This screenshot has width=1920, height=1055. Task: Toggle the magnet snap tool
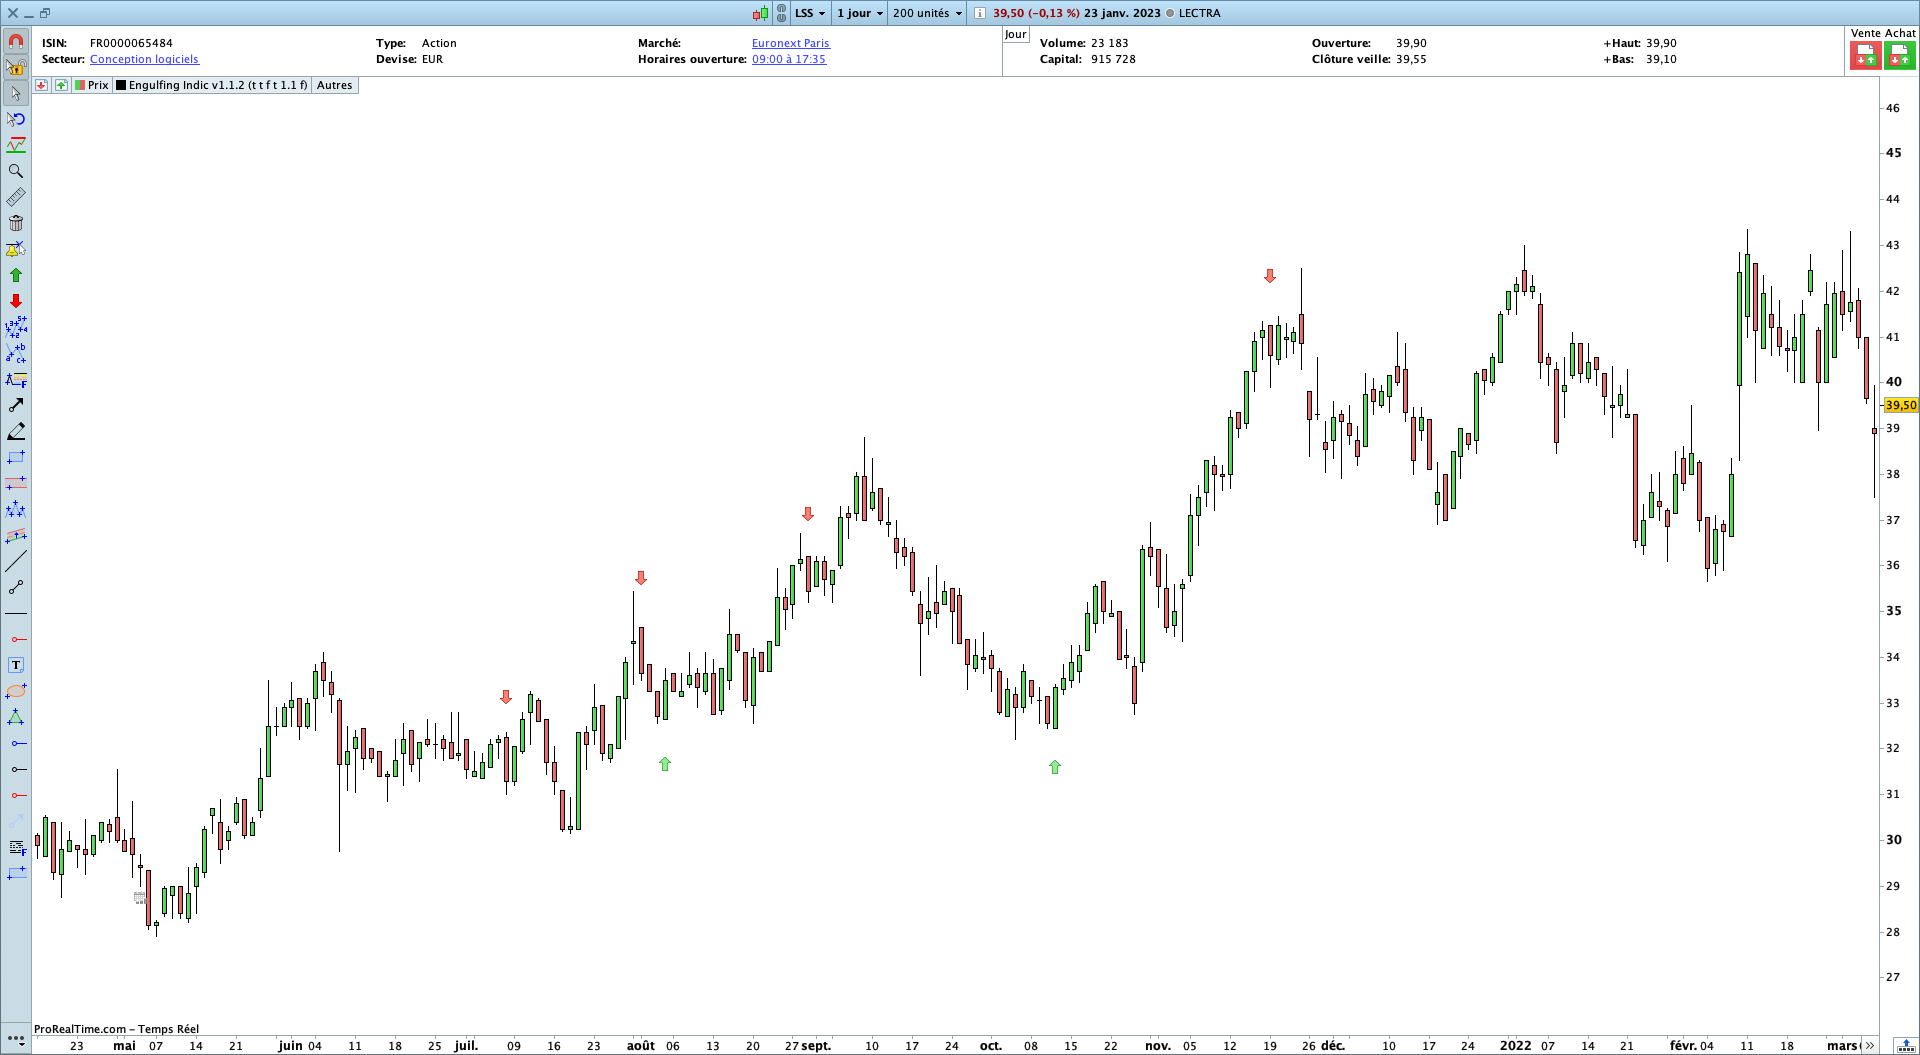tap(16, 41)
